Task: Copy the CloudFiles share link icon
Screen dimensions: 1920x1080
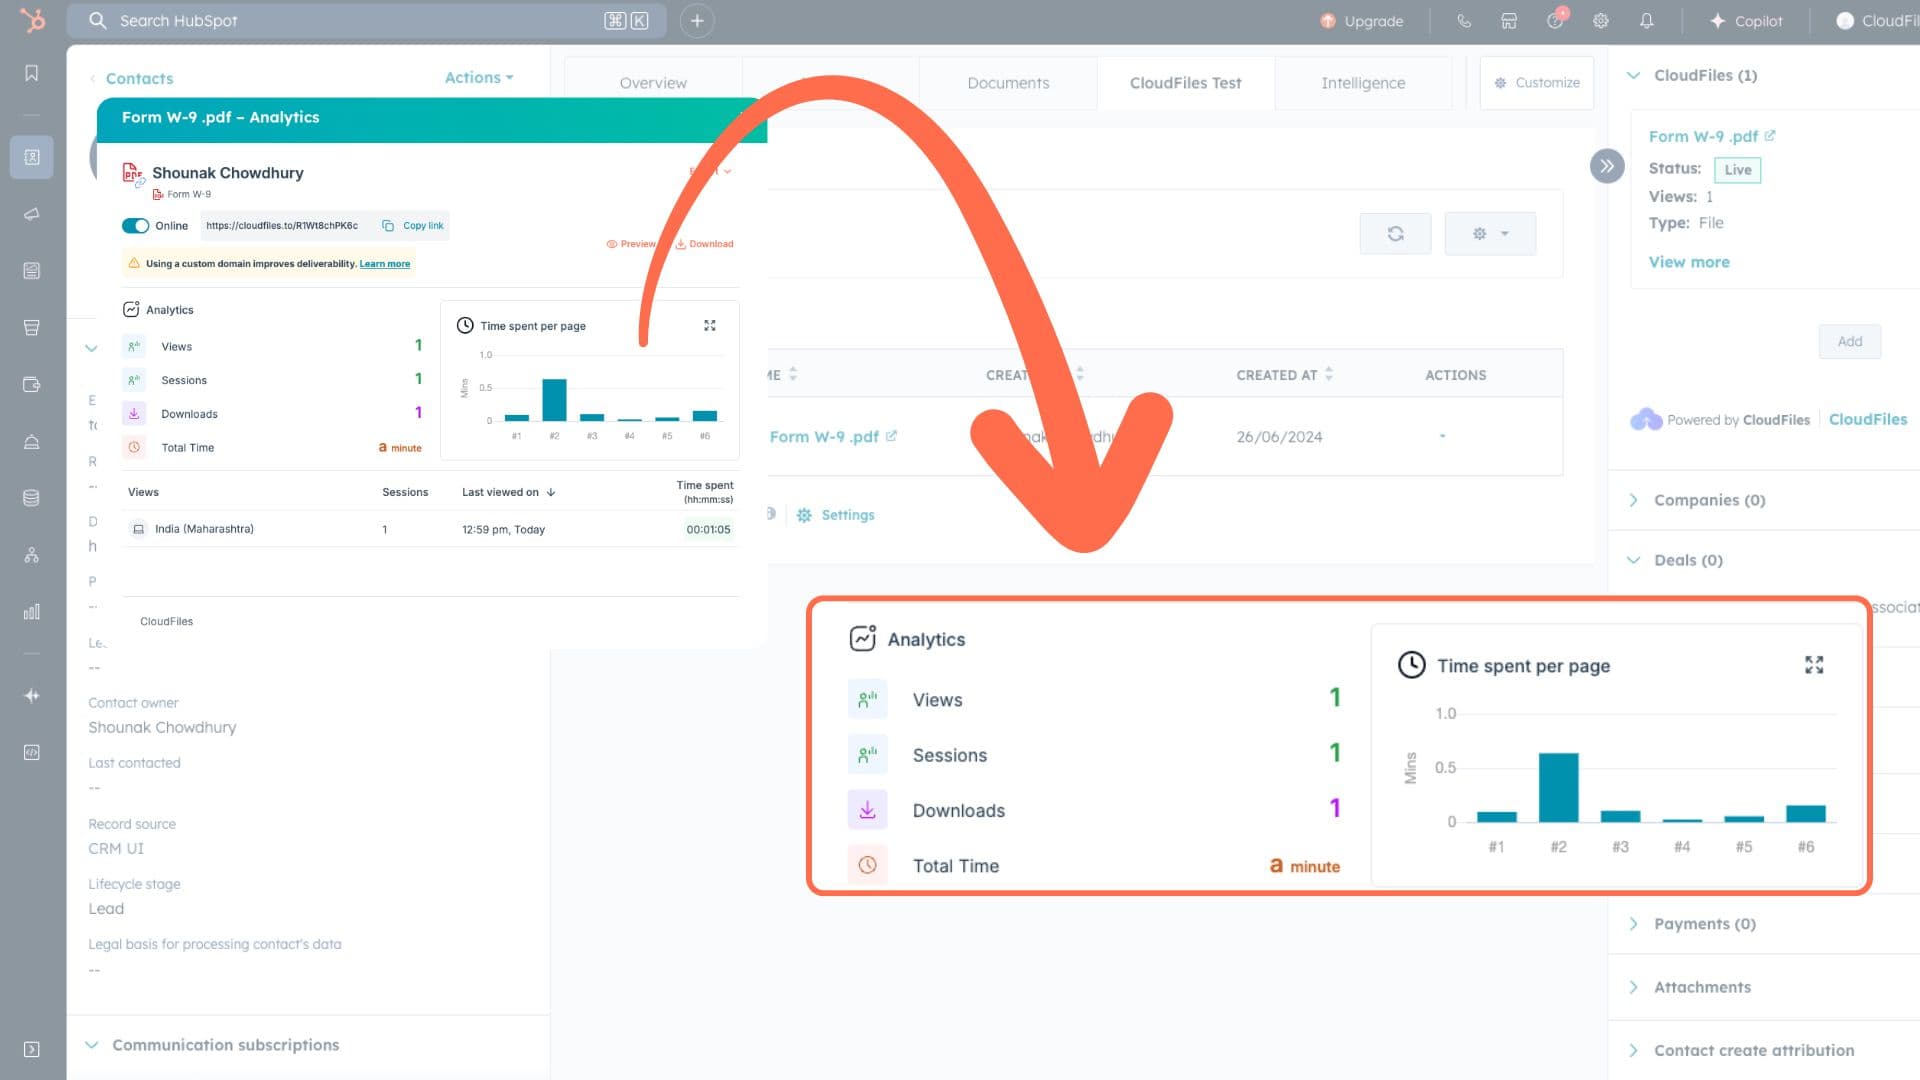Action: tap(389, 225)
